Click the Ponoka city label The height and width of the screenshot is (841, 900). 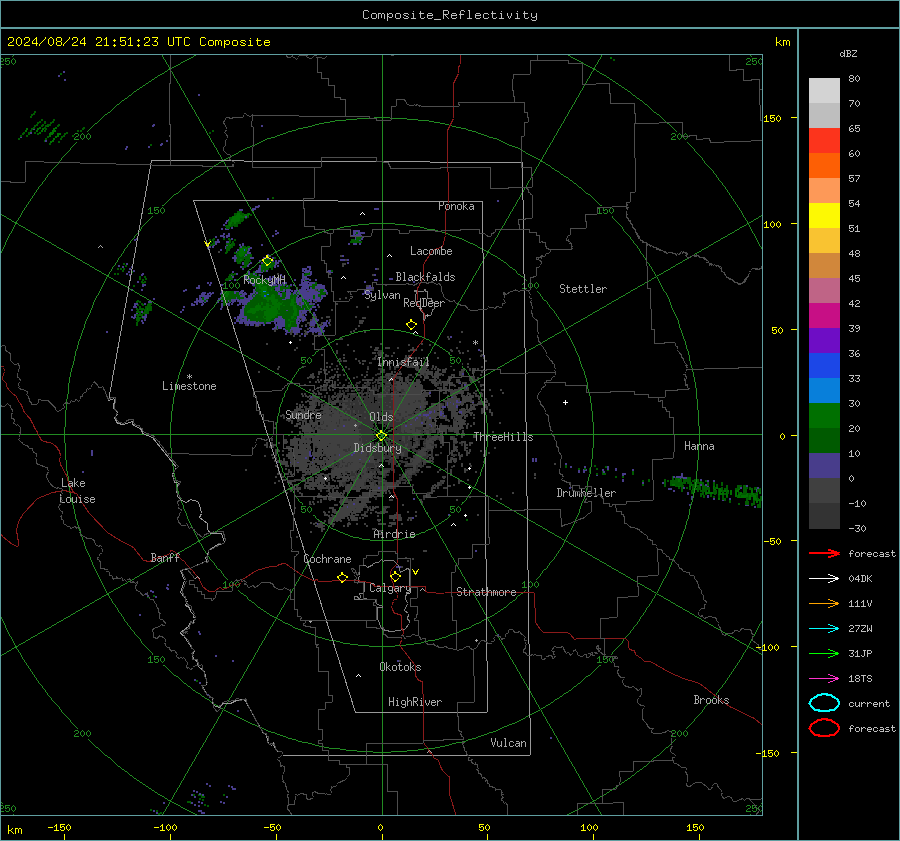click(x=456, y=206)
